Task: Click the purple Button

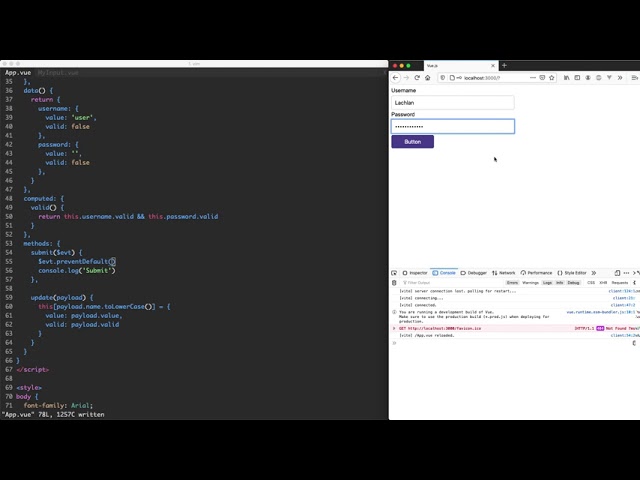Action: click(413, 142)
